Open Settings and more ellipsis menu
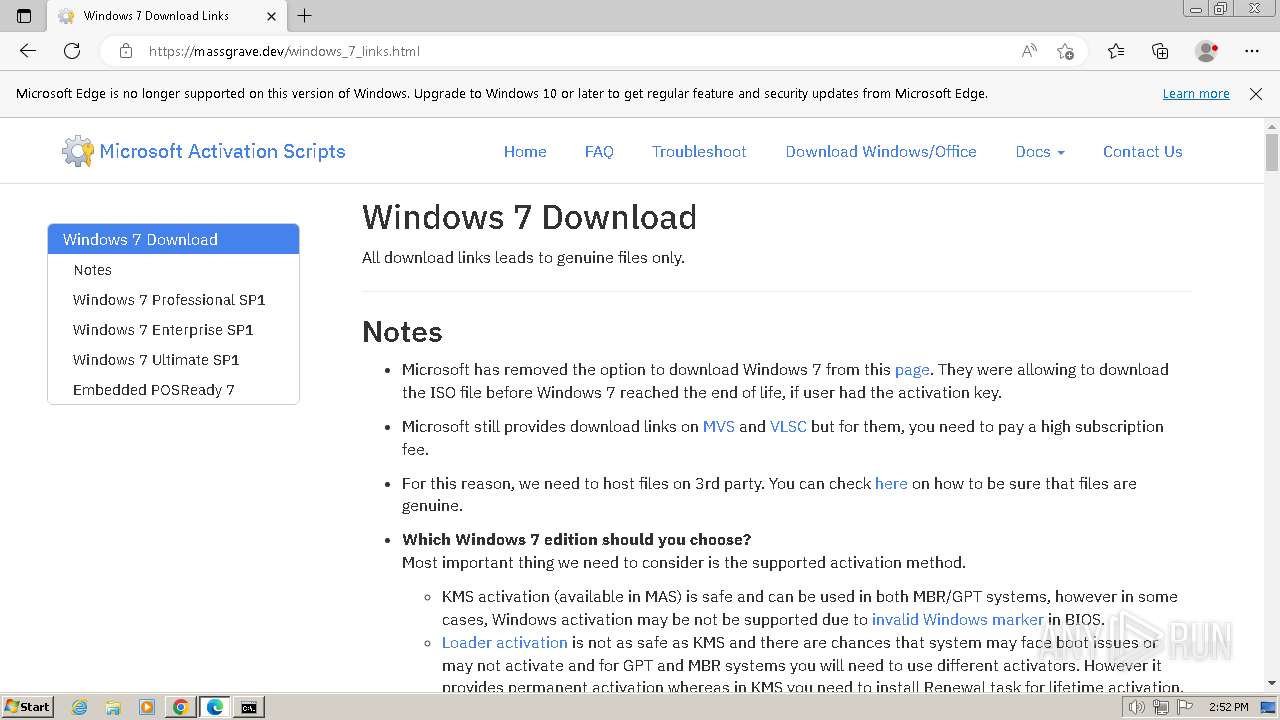This screenshot has height=720, width=1280. tap(1252, 51)
